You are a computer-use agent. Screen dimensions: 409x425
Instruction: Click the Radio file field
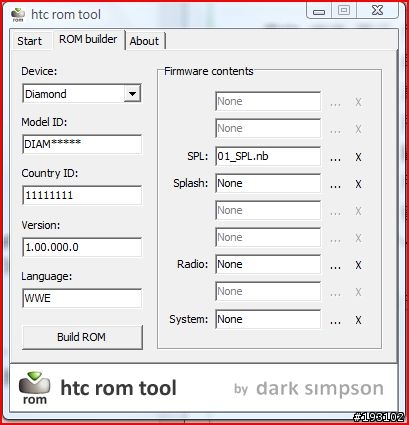pos(268,264)
